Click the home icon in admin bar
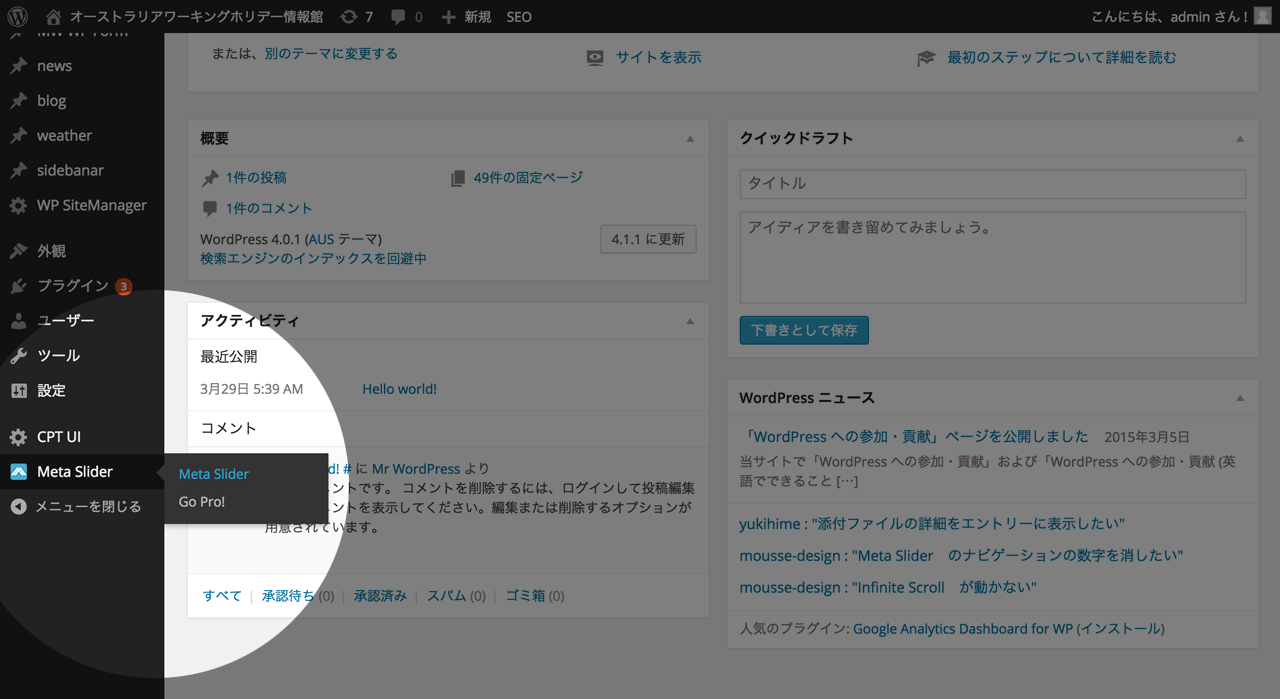 point(54,17)
